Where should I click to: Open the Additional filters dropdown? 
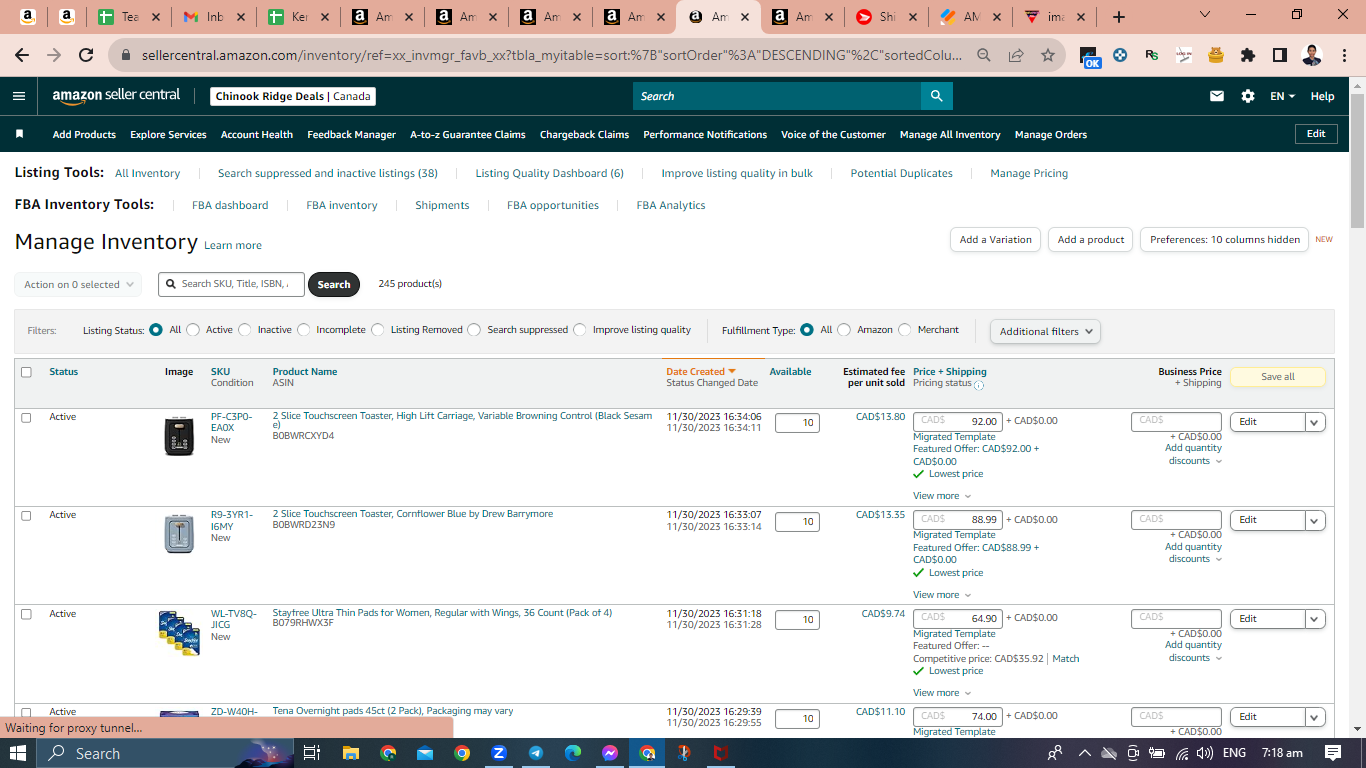coord(1045,331)
